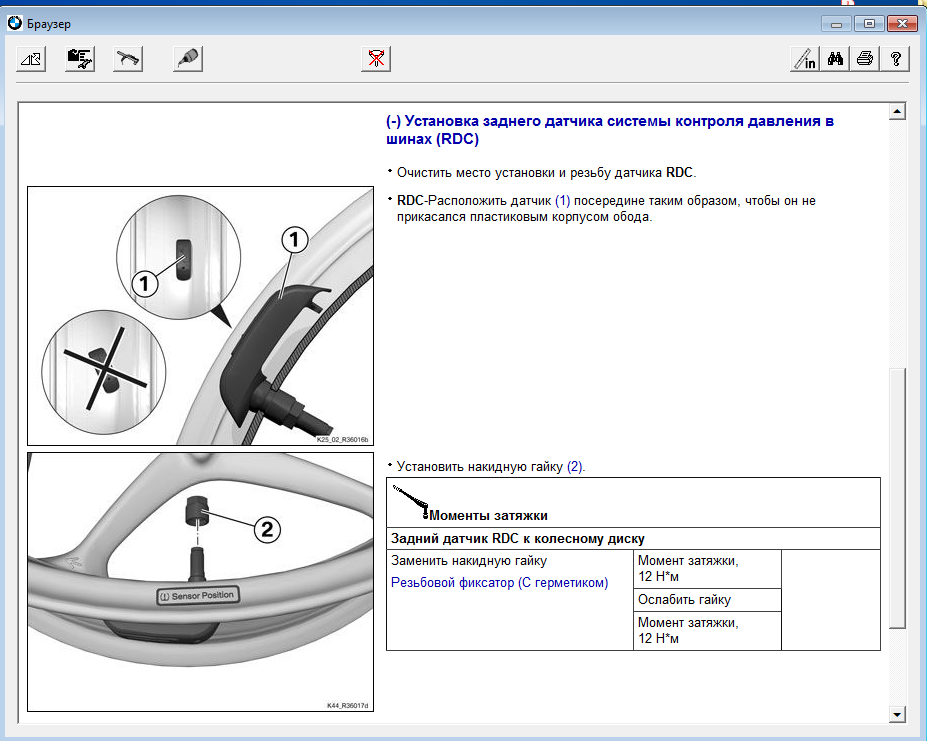Click the ruler 'in' units icon
927x741 pixels.
805,59
